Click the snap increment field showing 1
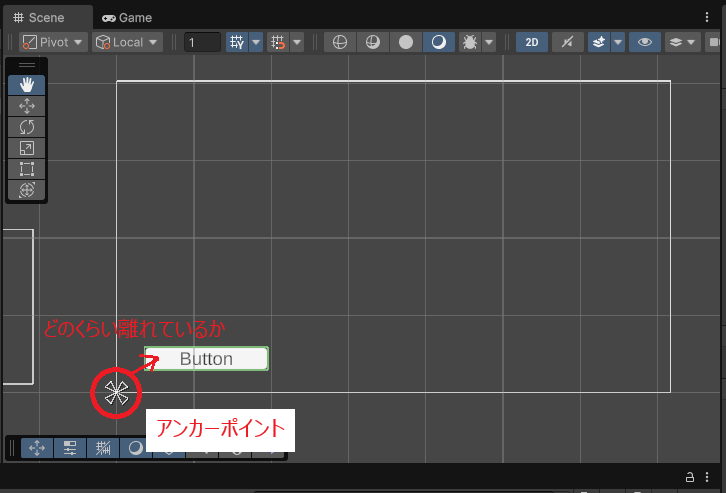 tap(202, 42)
